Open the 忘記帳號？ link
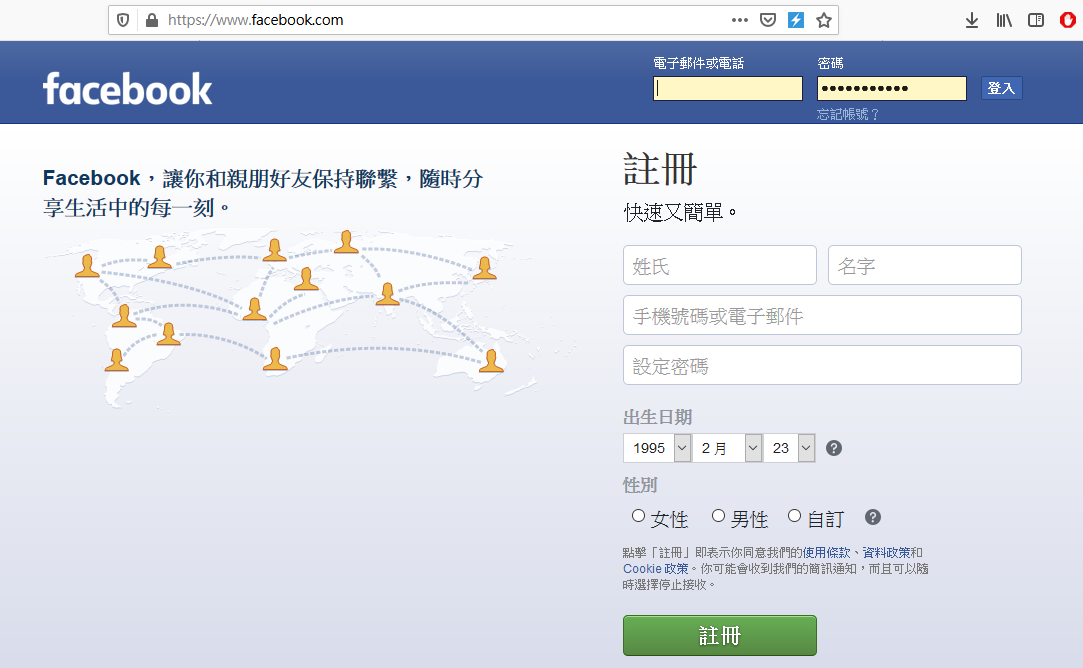1083x668 pixels. pyautogui.click(x=847, y=114)
